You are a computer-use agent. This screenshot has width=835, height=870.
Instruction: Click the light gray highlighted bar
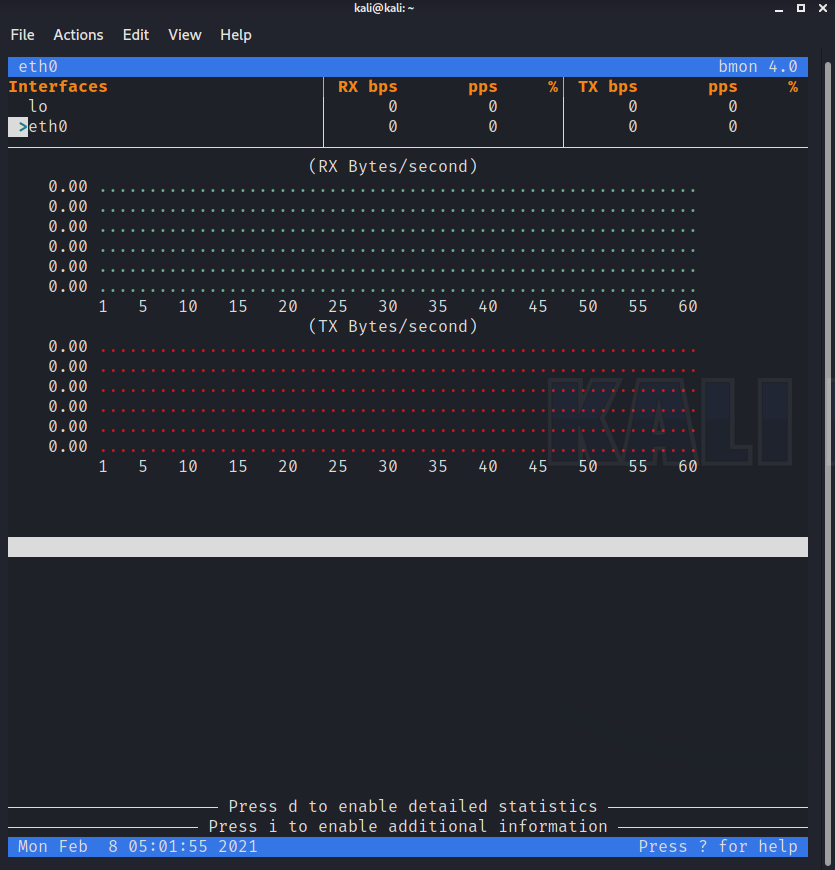(x=408, y=547)
